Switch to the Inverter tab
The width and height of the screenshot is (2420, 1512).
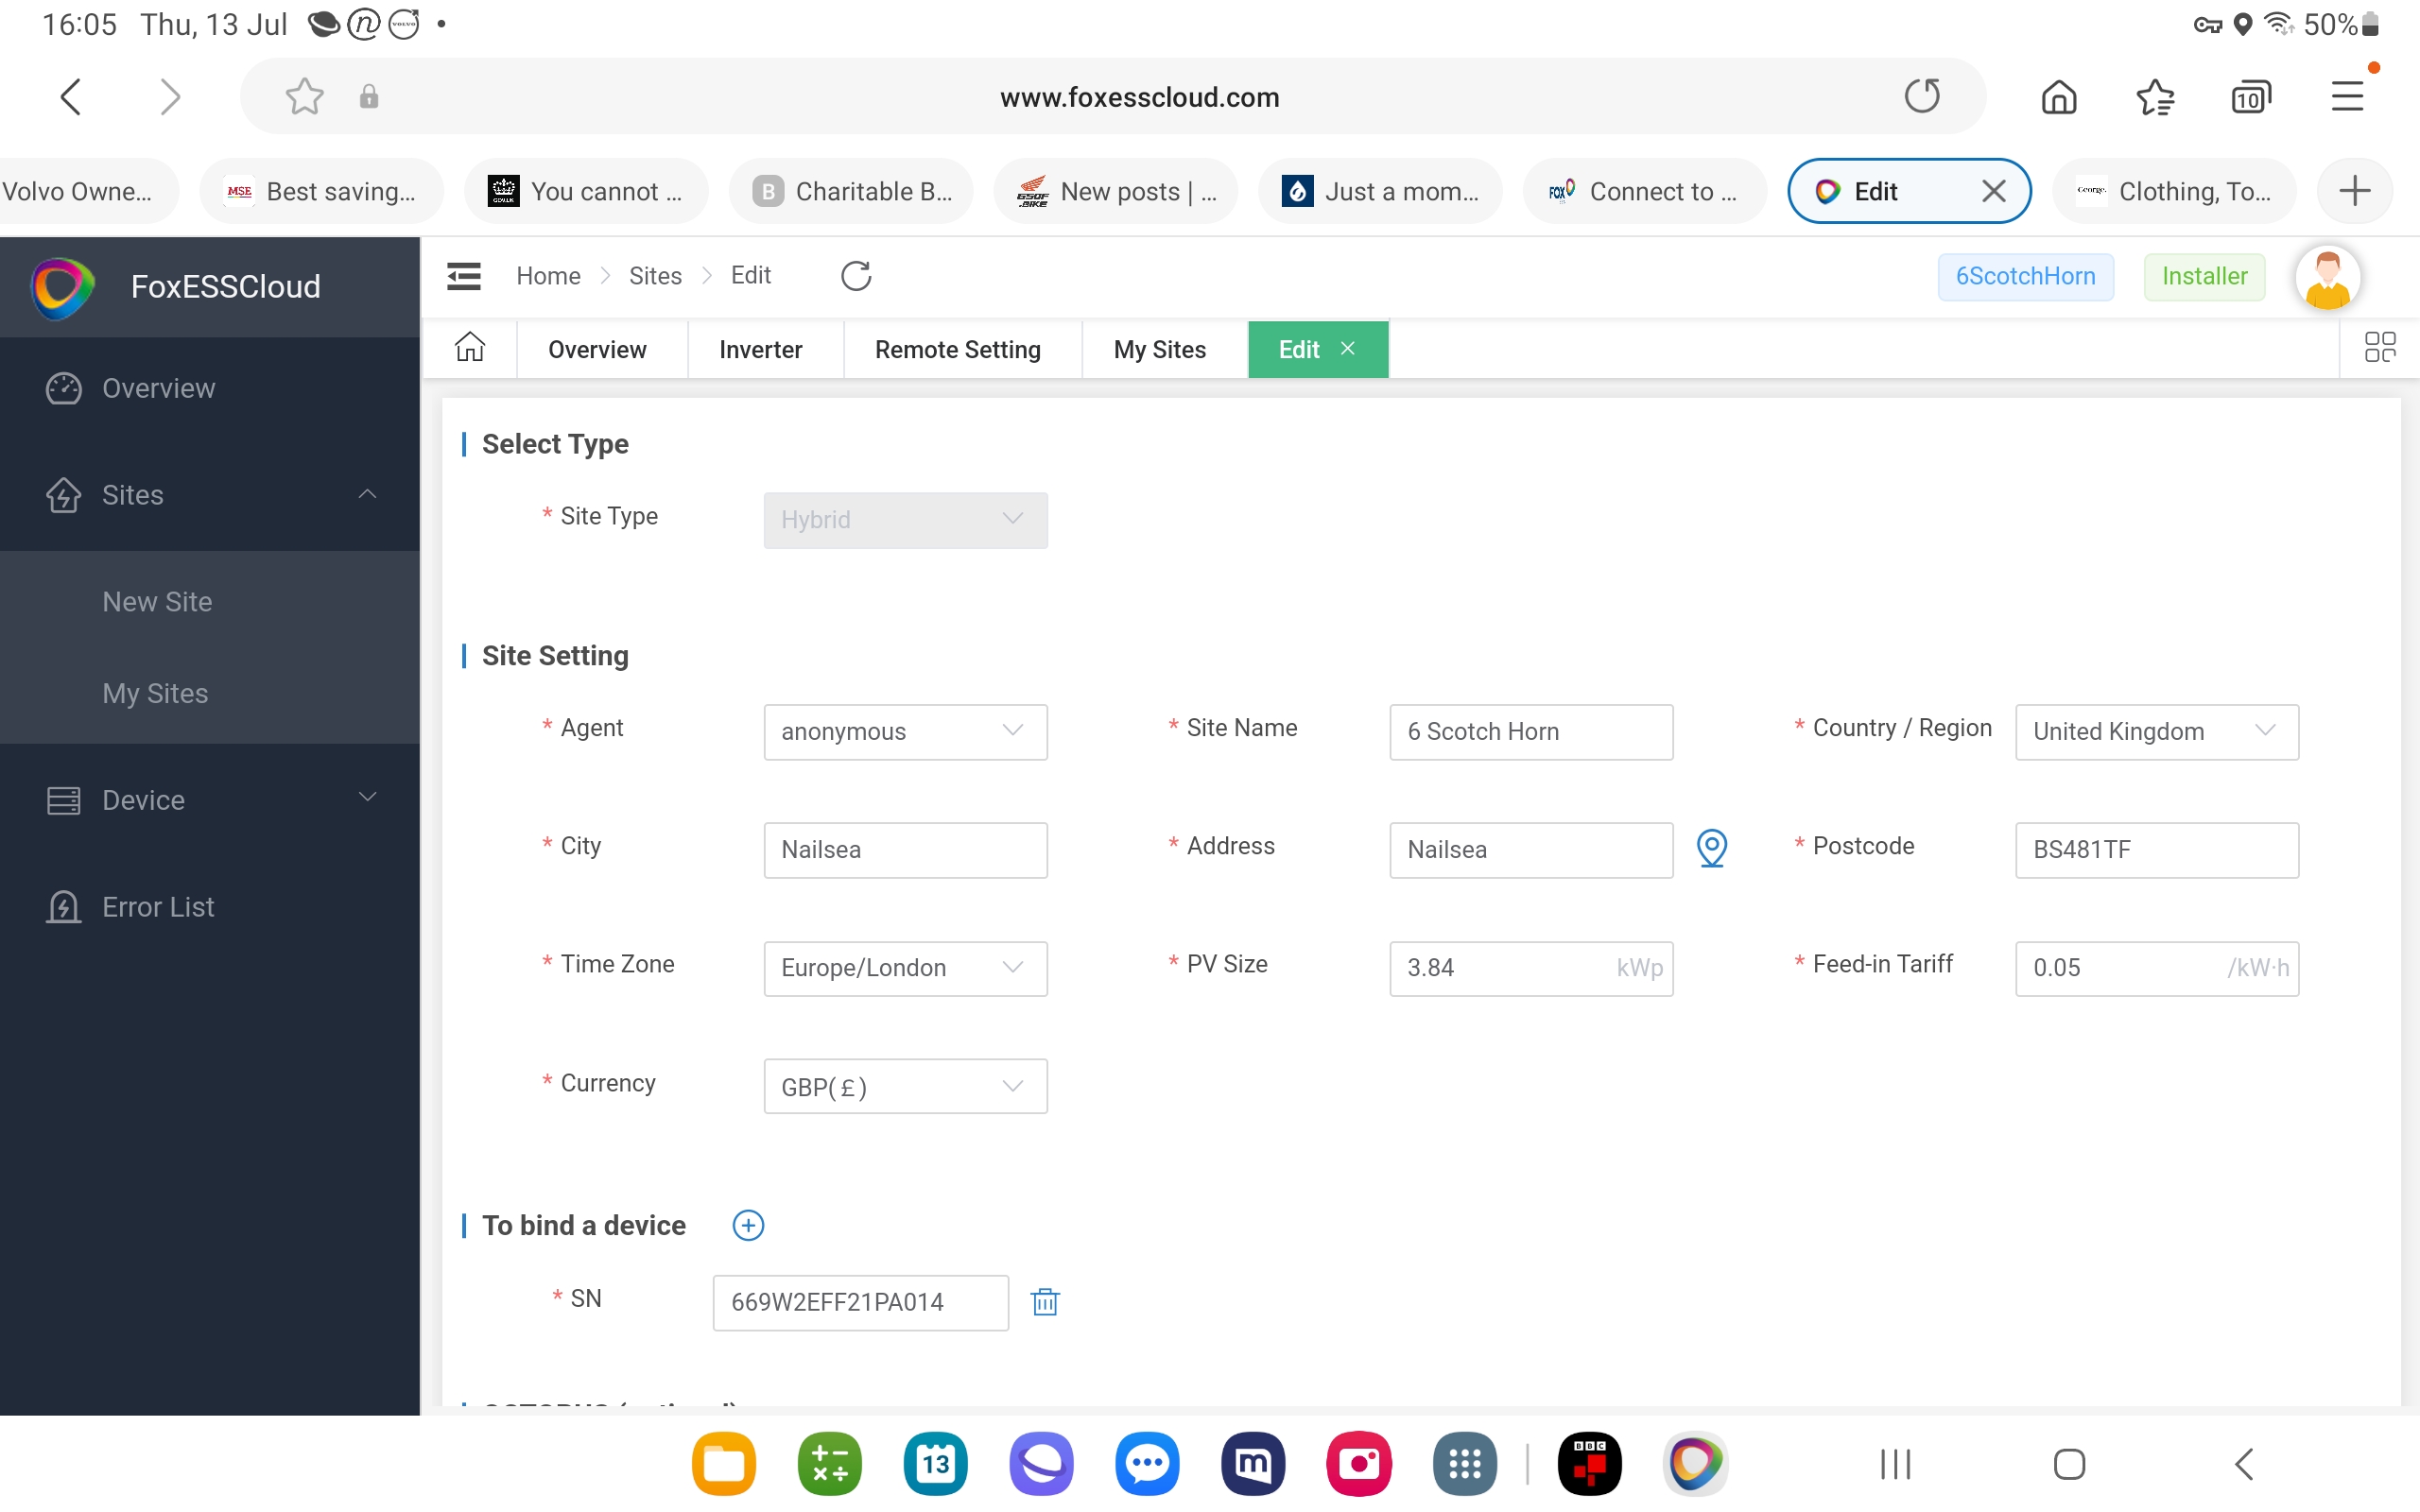760,349
